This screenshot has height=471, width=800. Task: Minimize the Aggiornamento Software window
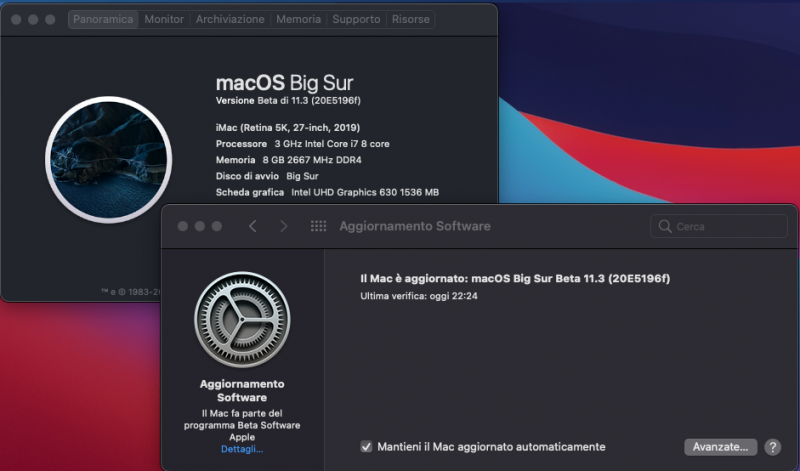(199, 226)
